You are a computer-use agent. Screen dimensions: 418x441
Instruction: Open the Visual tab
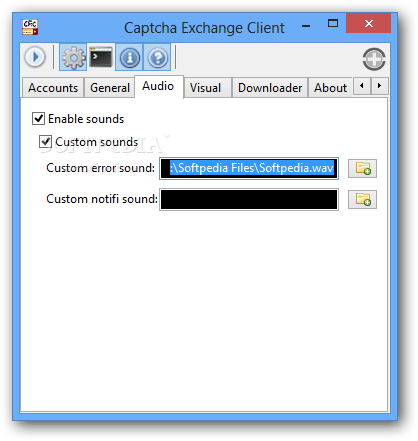pyautogui.click(x=207, y=88)
